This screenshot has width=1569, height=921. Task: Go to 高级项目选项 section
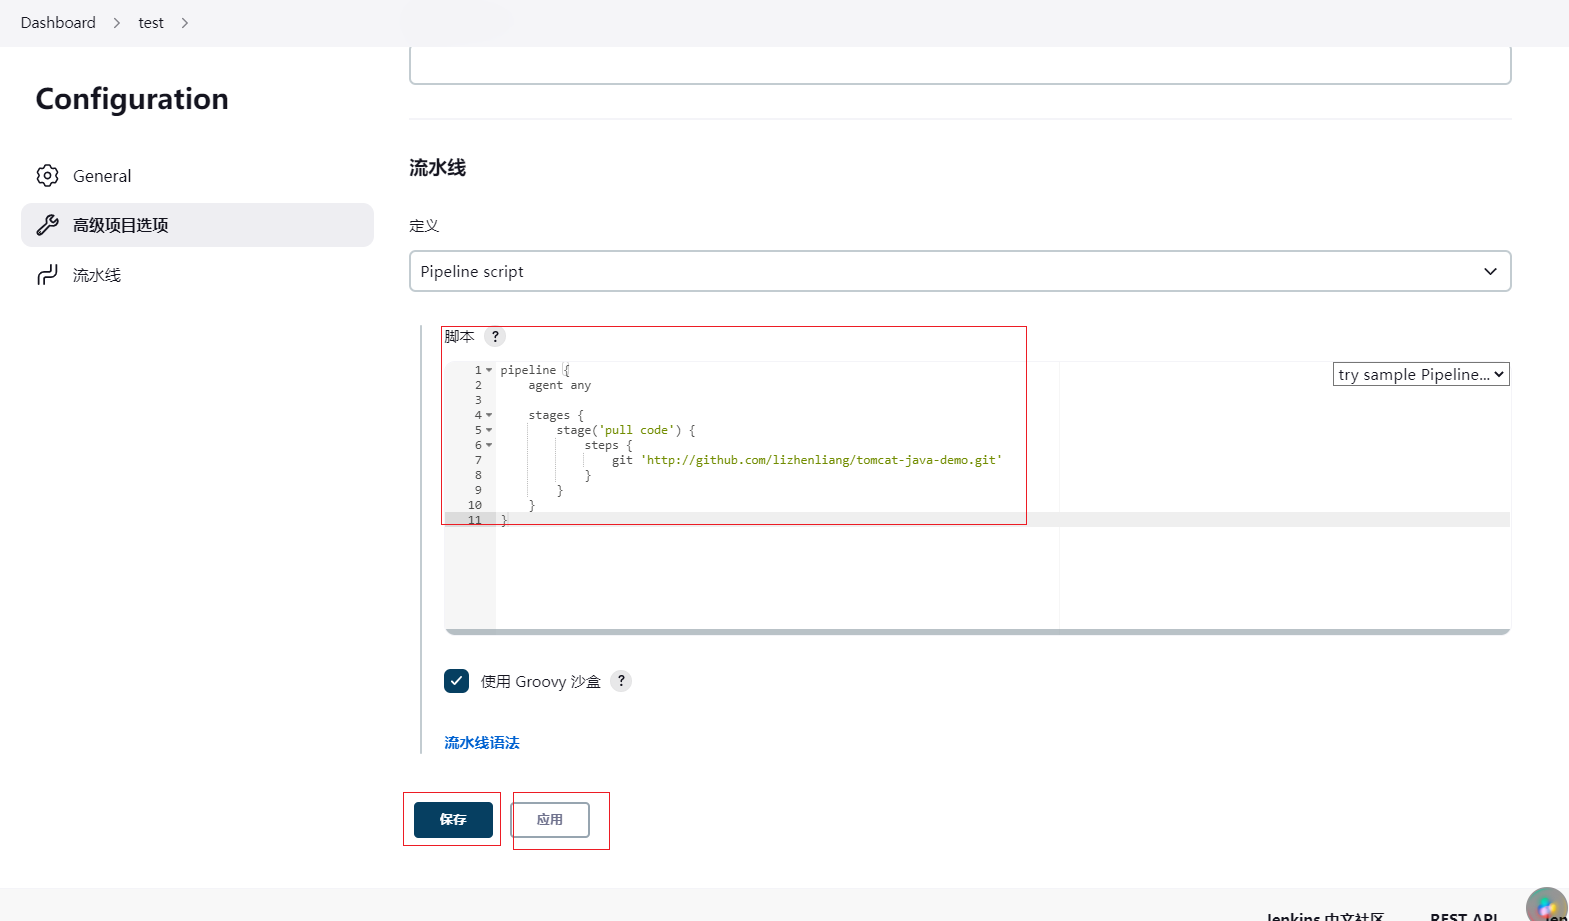(x=197, y=225)
